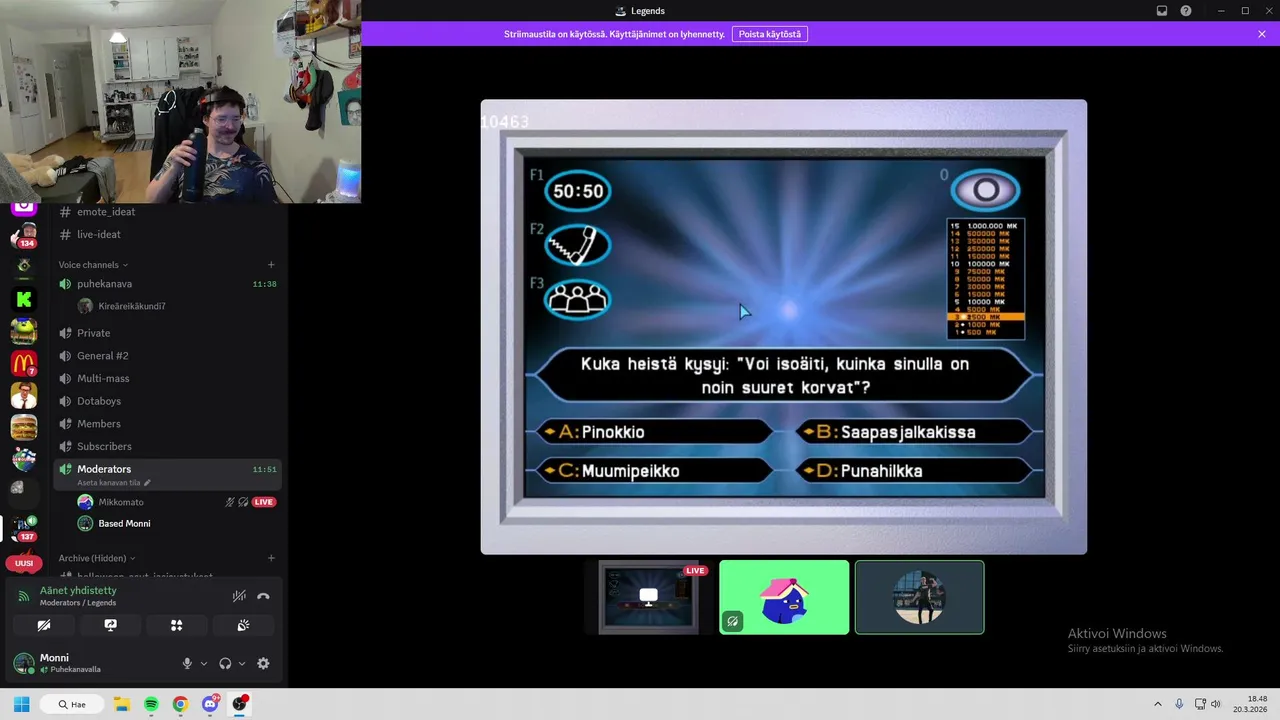Open the help question-mark icon
The height and width of the screenshot is (720, 1280).
pos(1186,11)
